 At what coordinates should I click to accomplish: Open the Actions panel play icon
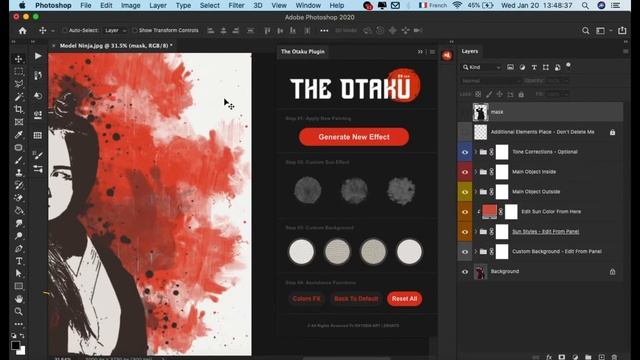click(x=38, y=56)
